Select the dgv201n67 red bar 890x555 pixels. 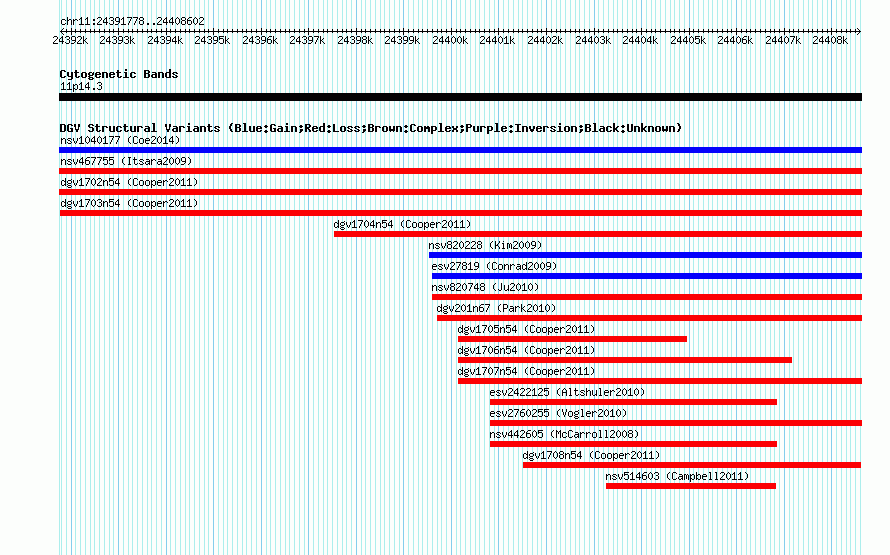click(x=649, y=318)
